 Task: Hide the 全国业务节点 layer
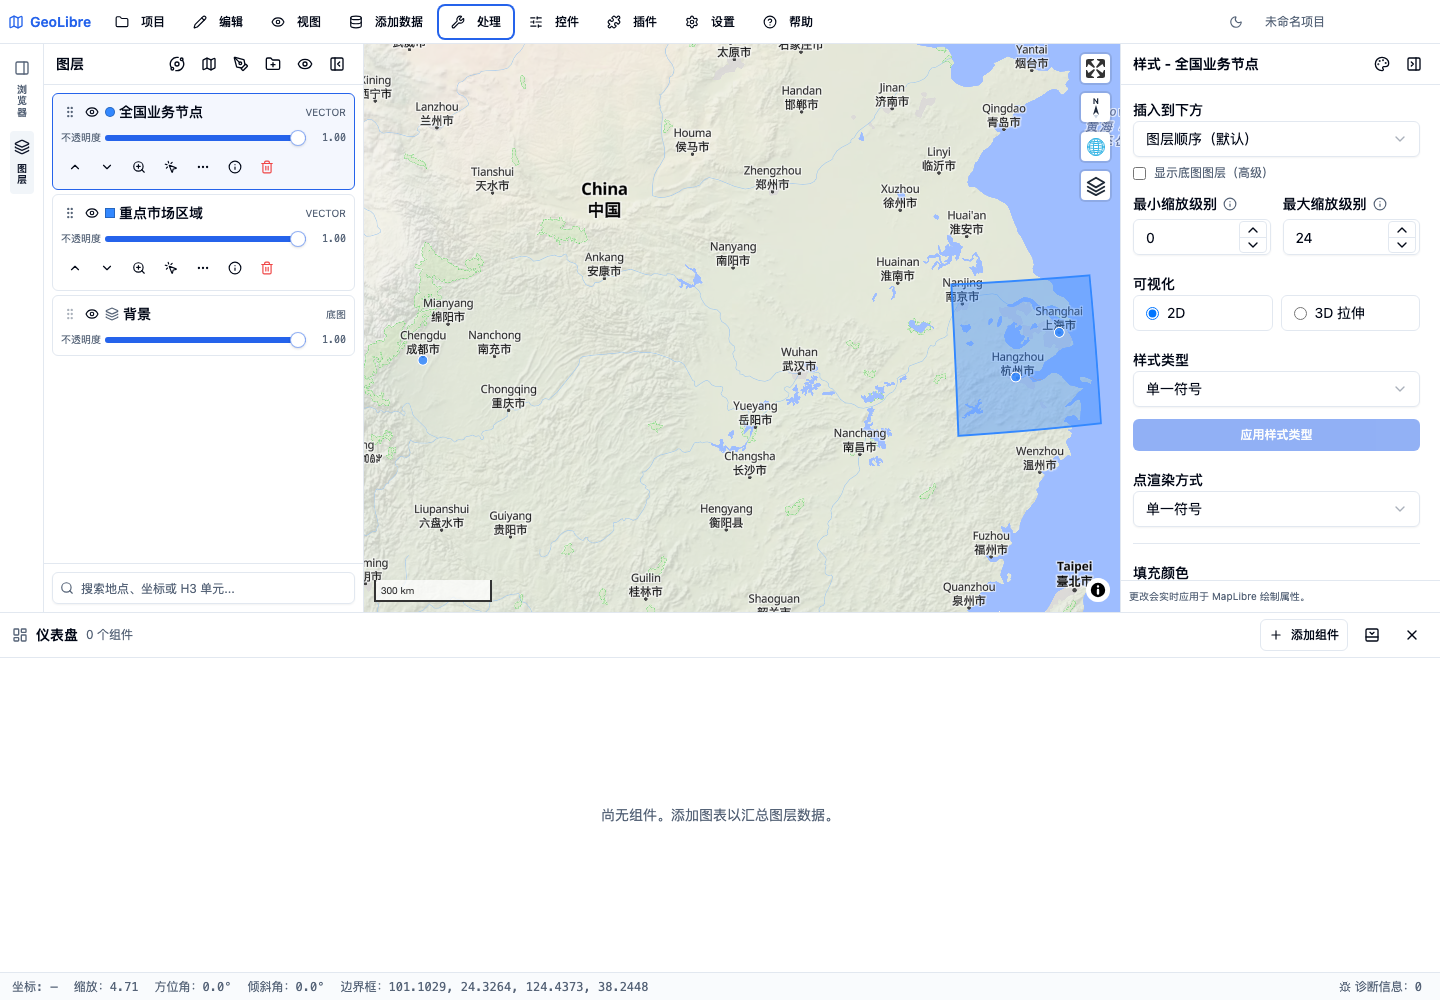[92, 112]
